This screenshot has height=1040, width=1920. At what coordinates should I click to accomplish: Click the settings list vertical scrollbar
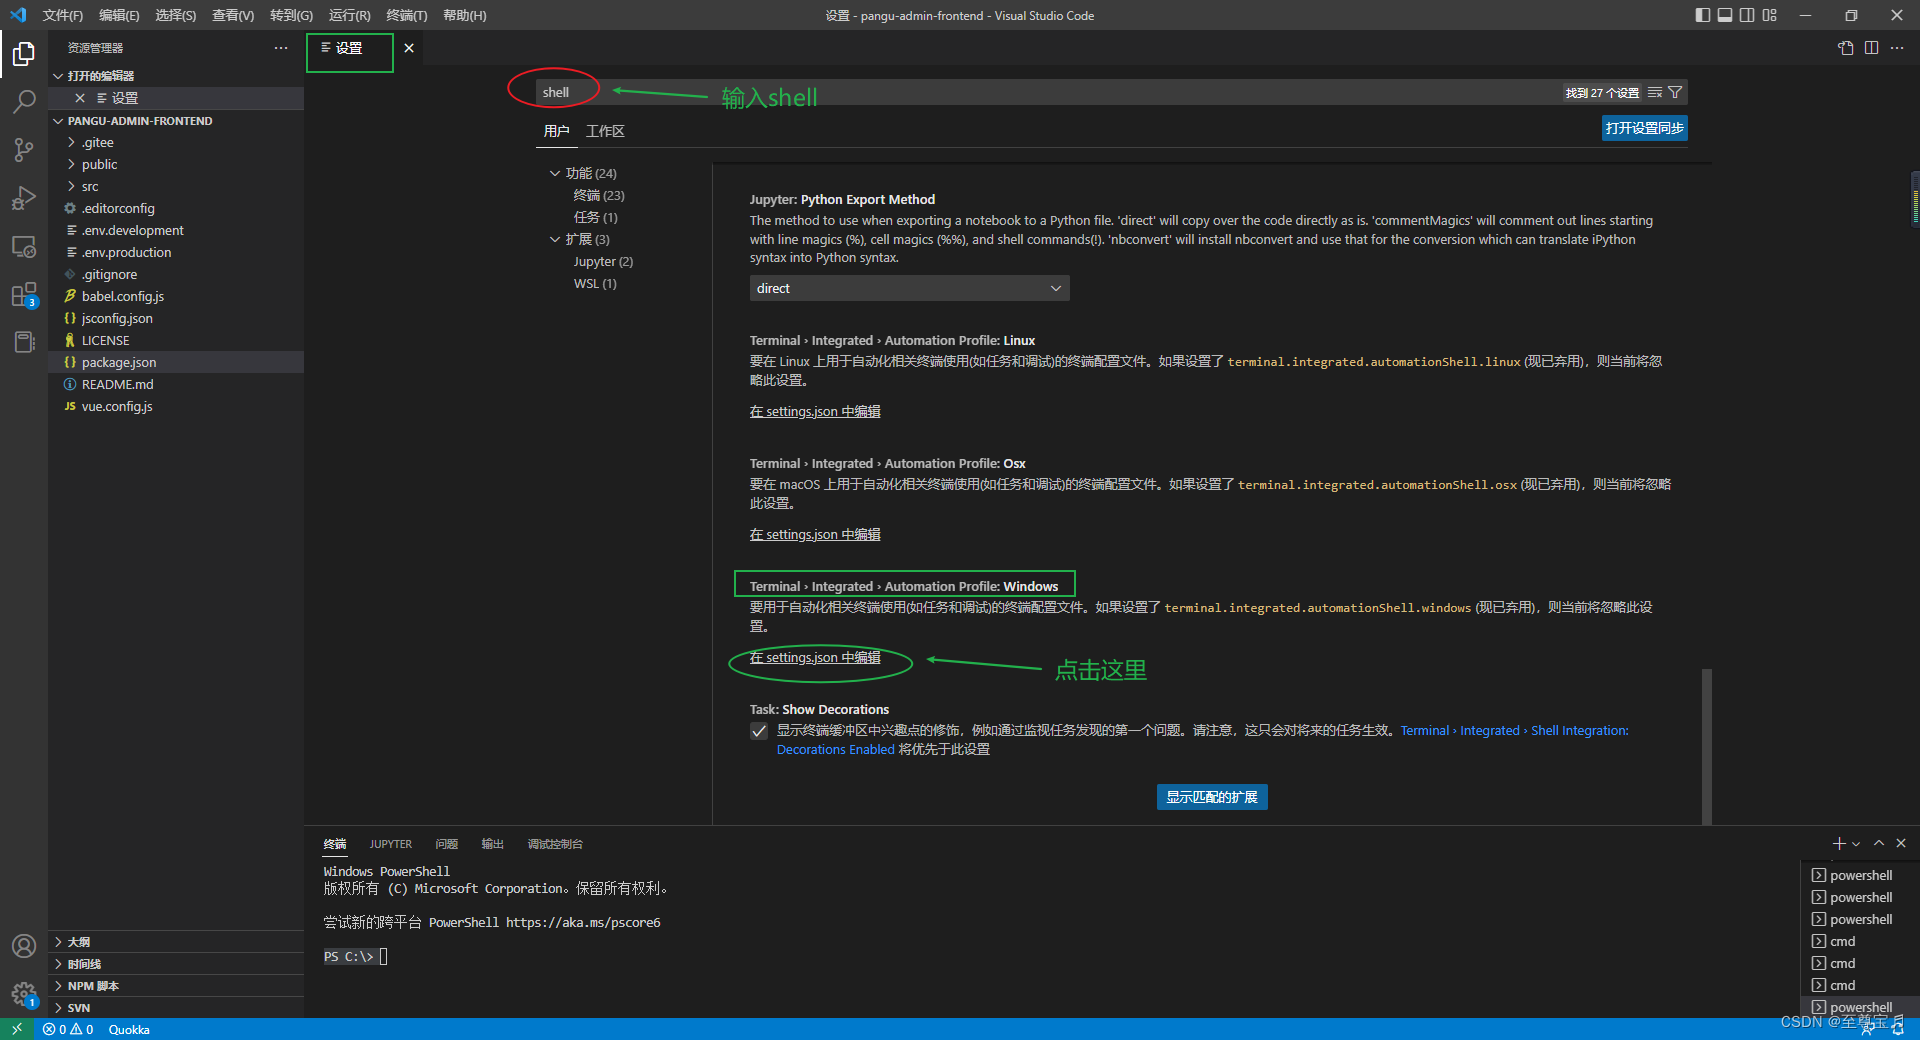click(1706, 746)
